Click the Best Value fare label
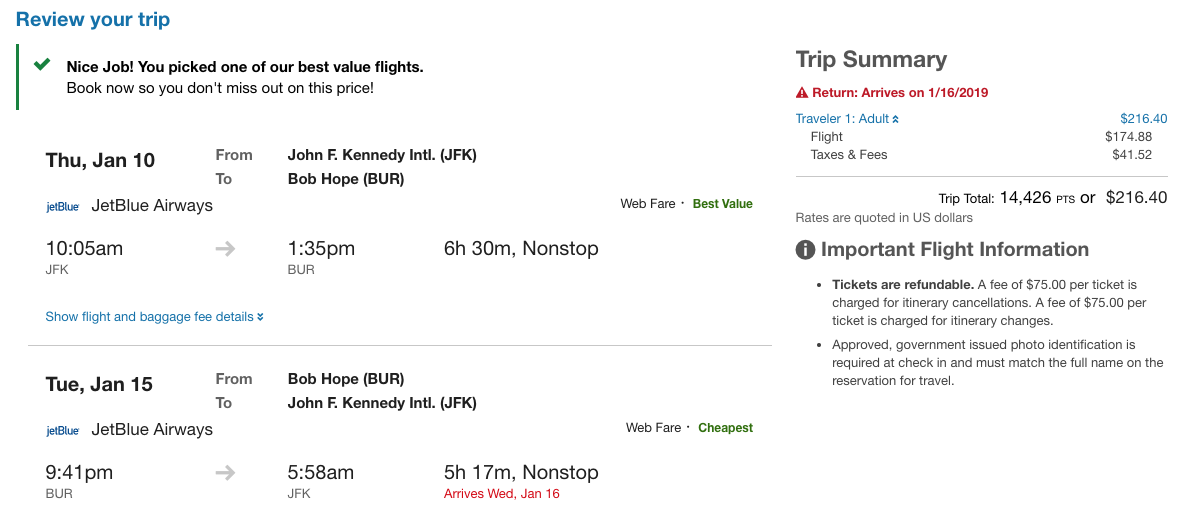The height and width of the screenshot is (527, 1196). coord(722,204)
